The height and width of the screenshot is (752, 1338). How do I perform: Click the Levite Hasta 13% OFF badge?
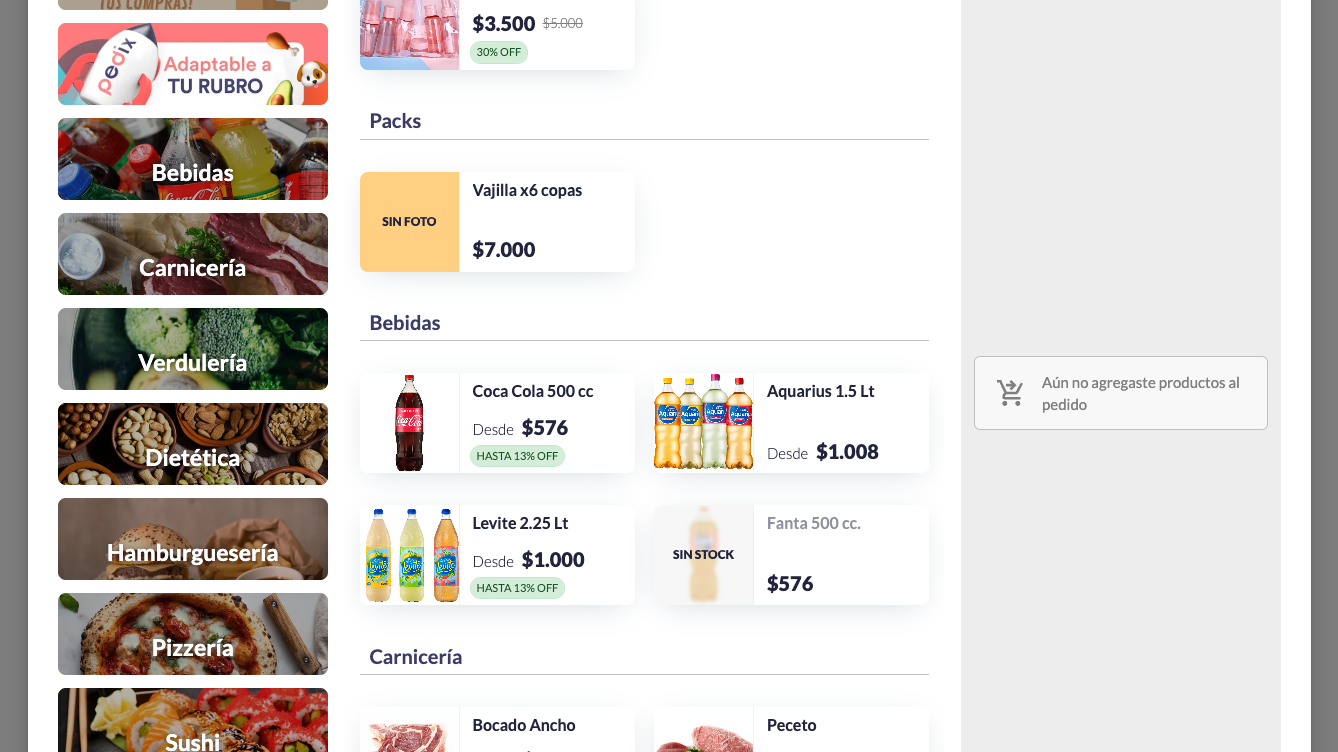point(517,588)
